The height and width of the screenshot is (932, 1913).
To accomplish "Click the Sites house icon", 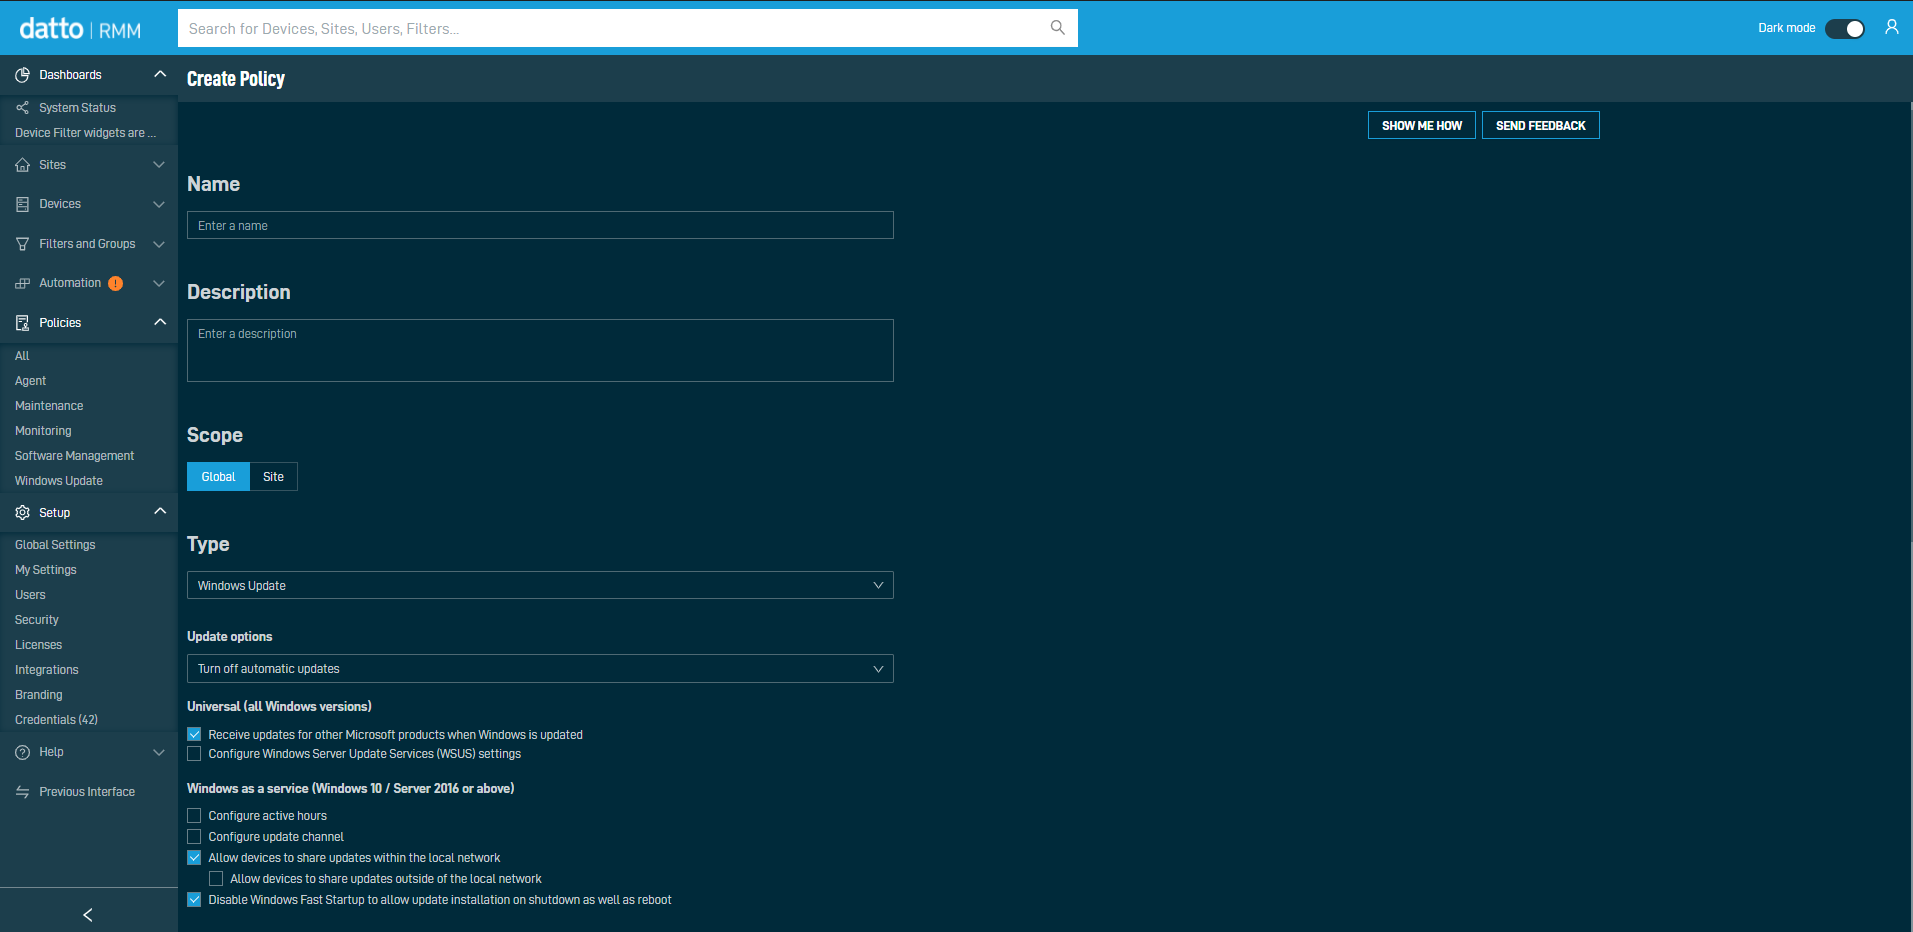I will click(x=22, y=165).
